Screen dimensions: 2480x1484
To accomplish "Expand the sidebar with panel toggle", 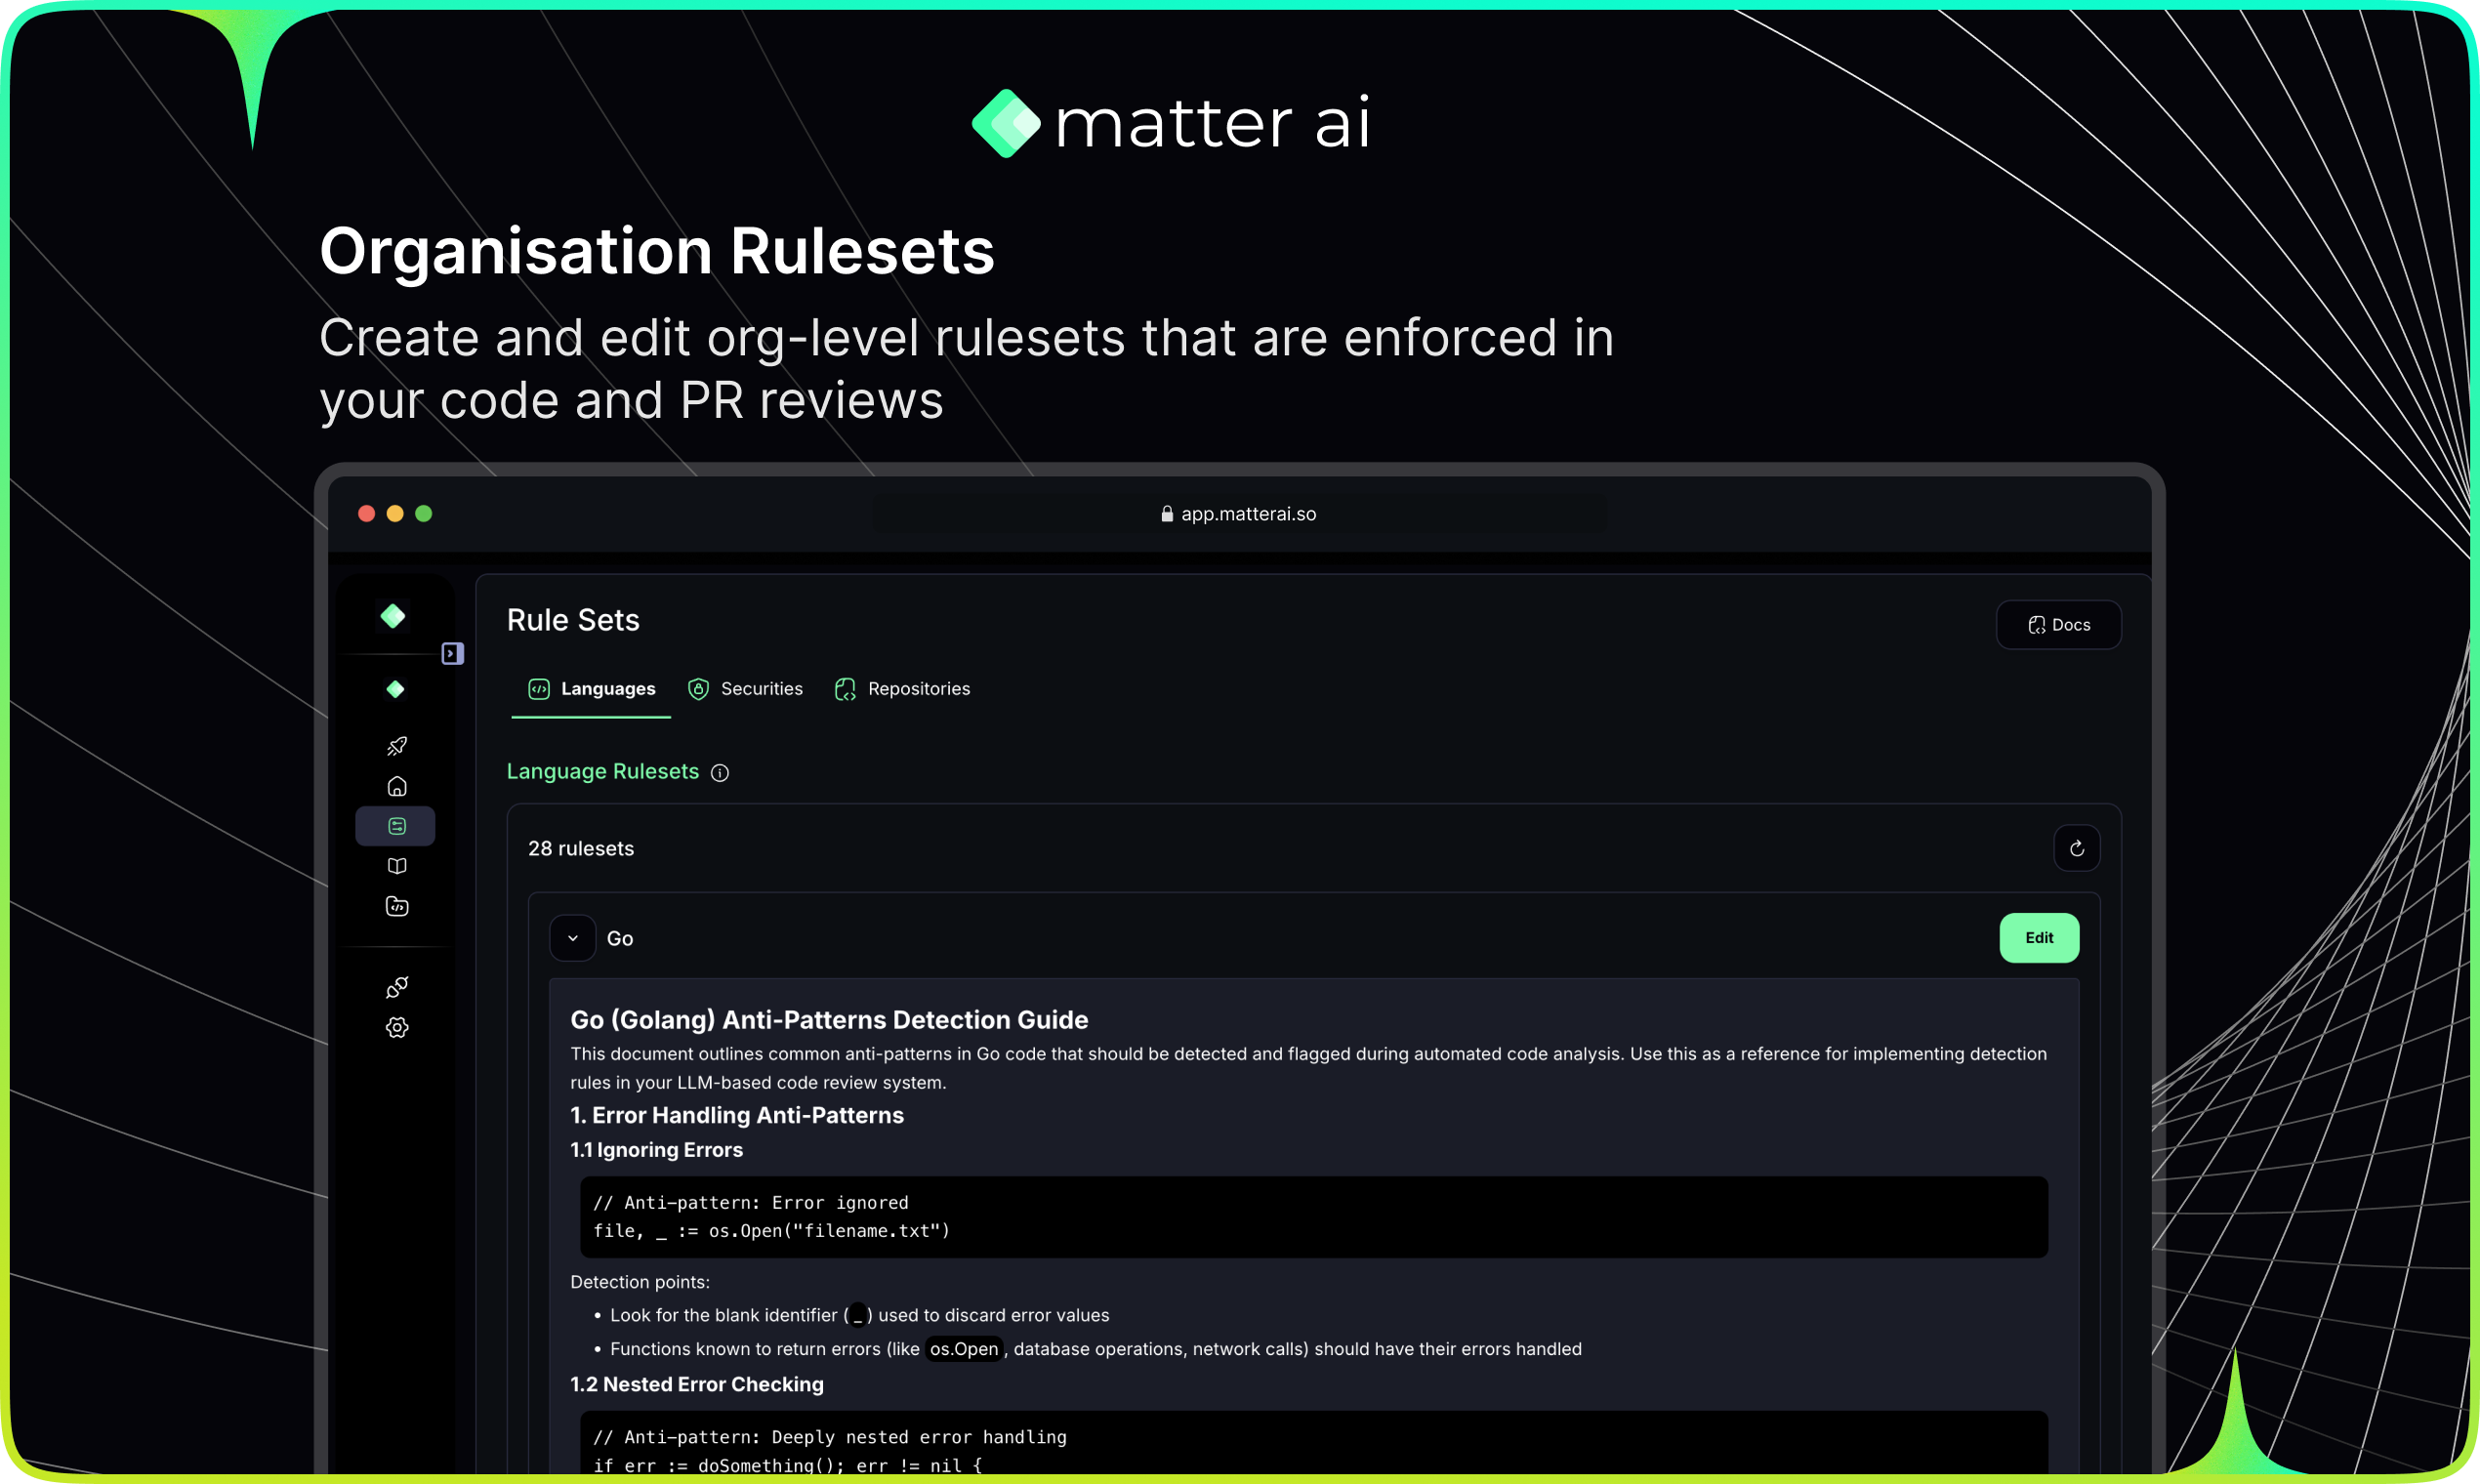I will pyautogui.click(x=452, y=653).
